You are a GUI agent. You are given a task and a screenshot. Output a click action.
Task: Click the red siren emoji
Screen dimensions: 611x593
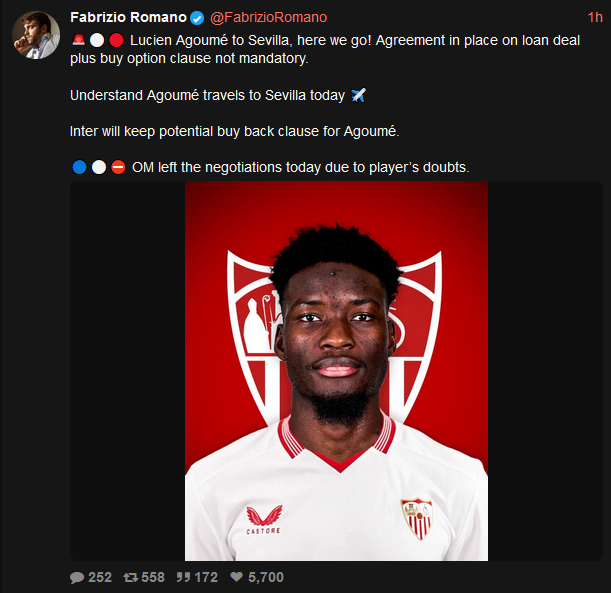click(x=78, y=40)
